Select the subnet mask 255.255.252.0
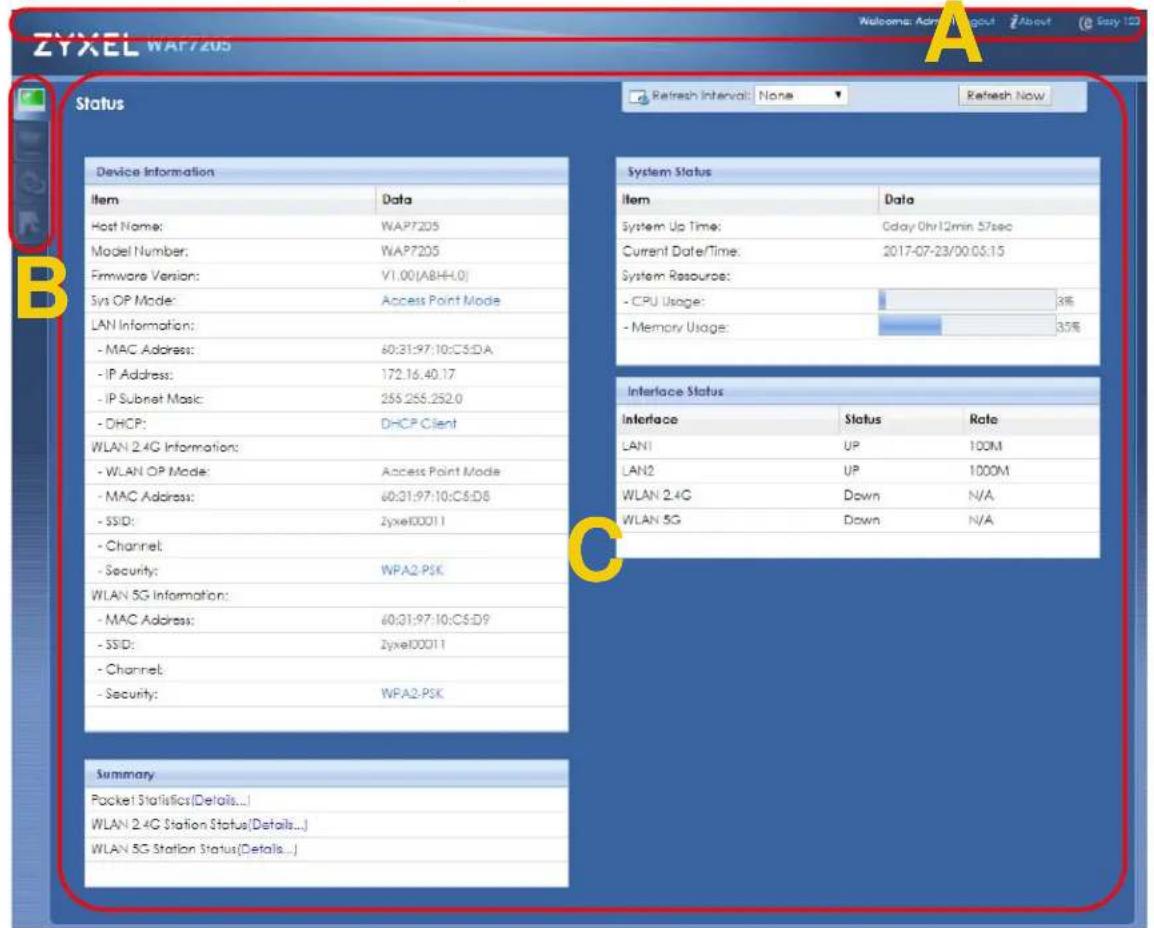Image resolution: width=1154 pixels, height=928 pixels. pyautogui.click(x=422, y=399)
